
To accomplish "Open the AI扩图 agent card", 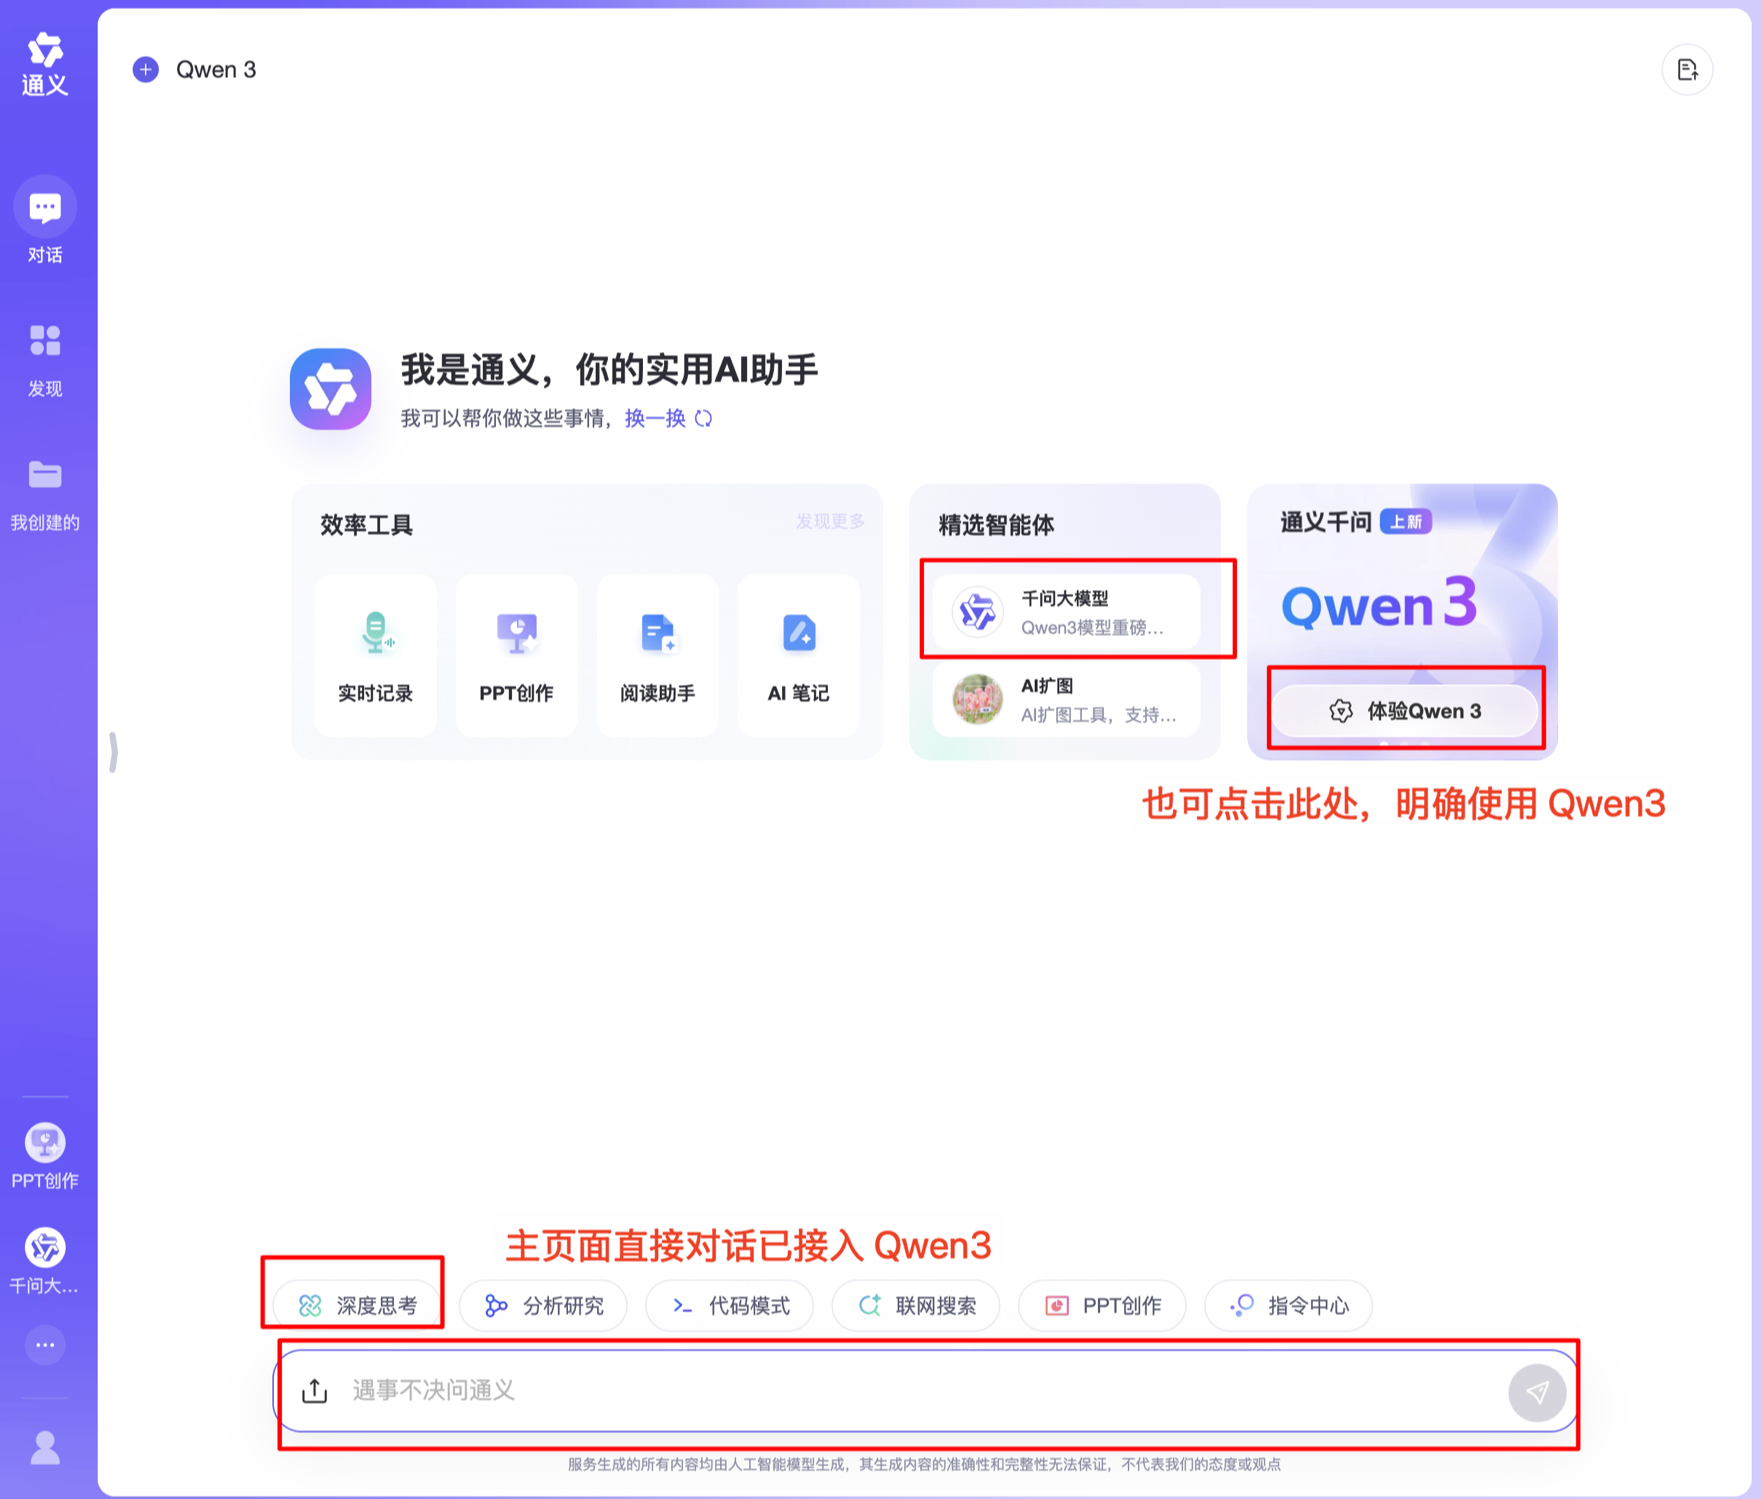I will (x=1066, y=700).
